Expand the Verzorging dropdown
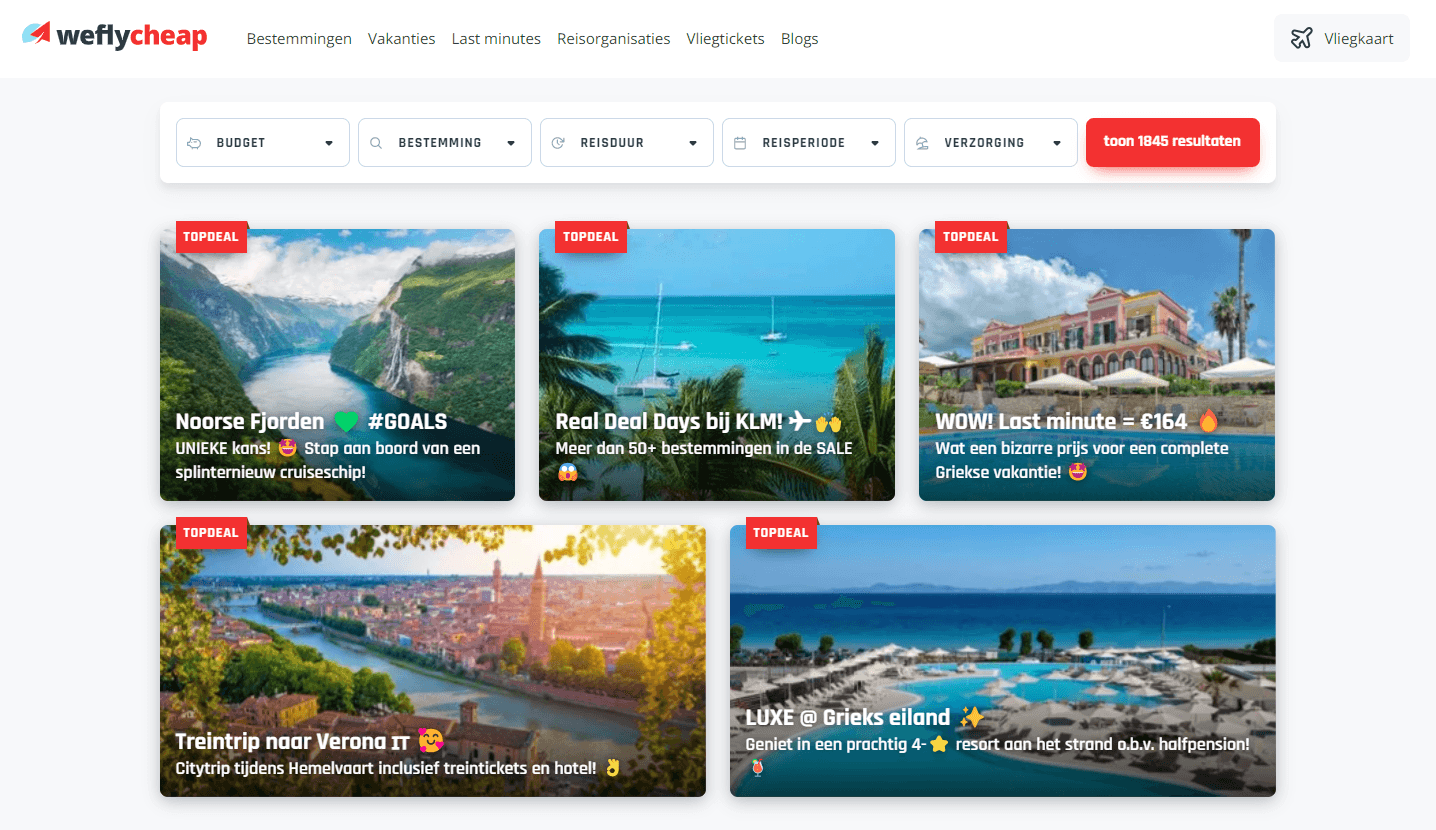This screenshot has width=1436, height=830. click(x=991, y=143)
